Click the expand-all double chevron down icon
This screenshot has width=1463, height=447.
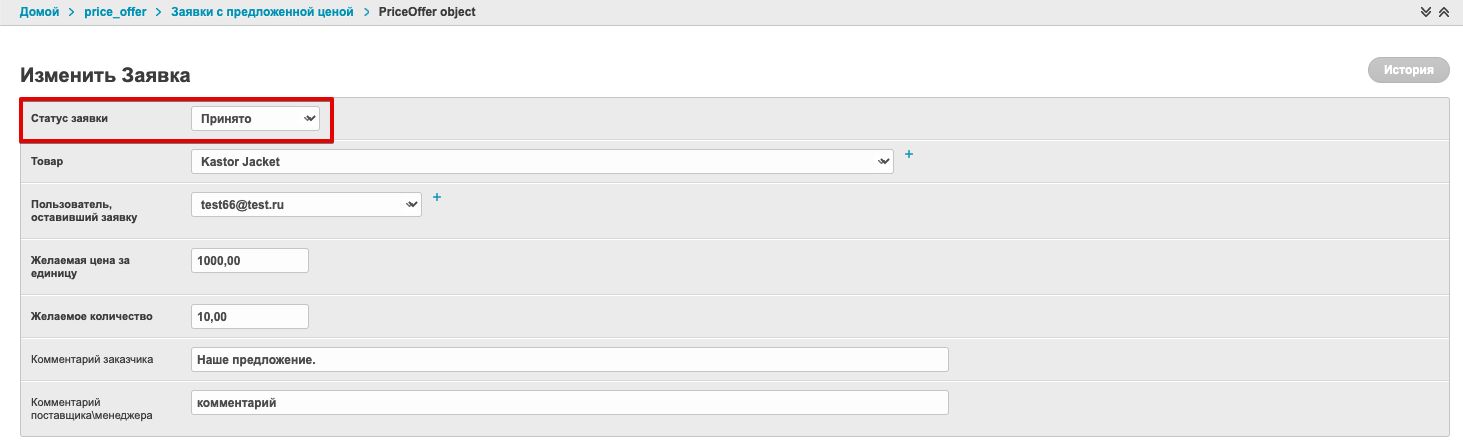pyautogui.click(x=1426, y=12)
